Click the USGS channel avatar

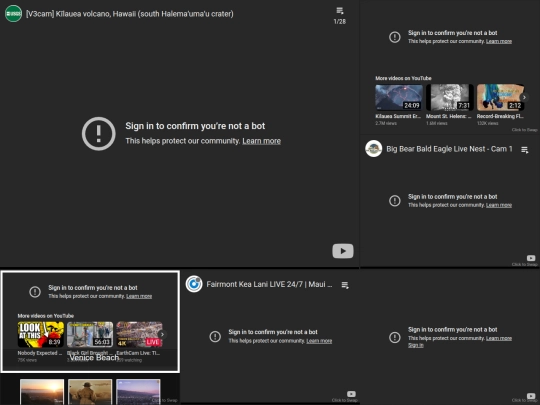[x=13, y=14]
